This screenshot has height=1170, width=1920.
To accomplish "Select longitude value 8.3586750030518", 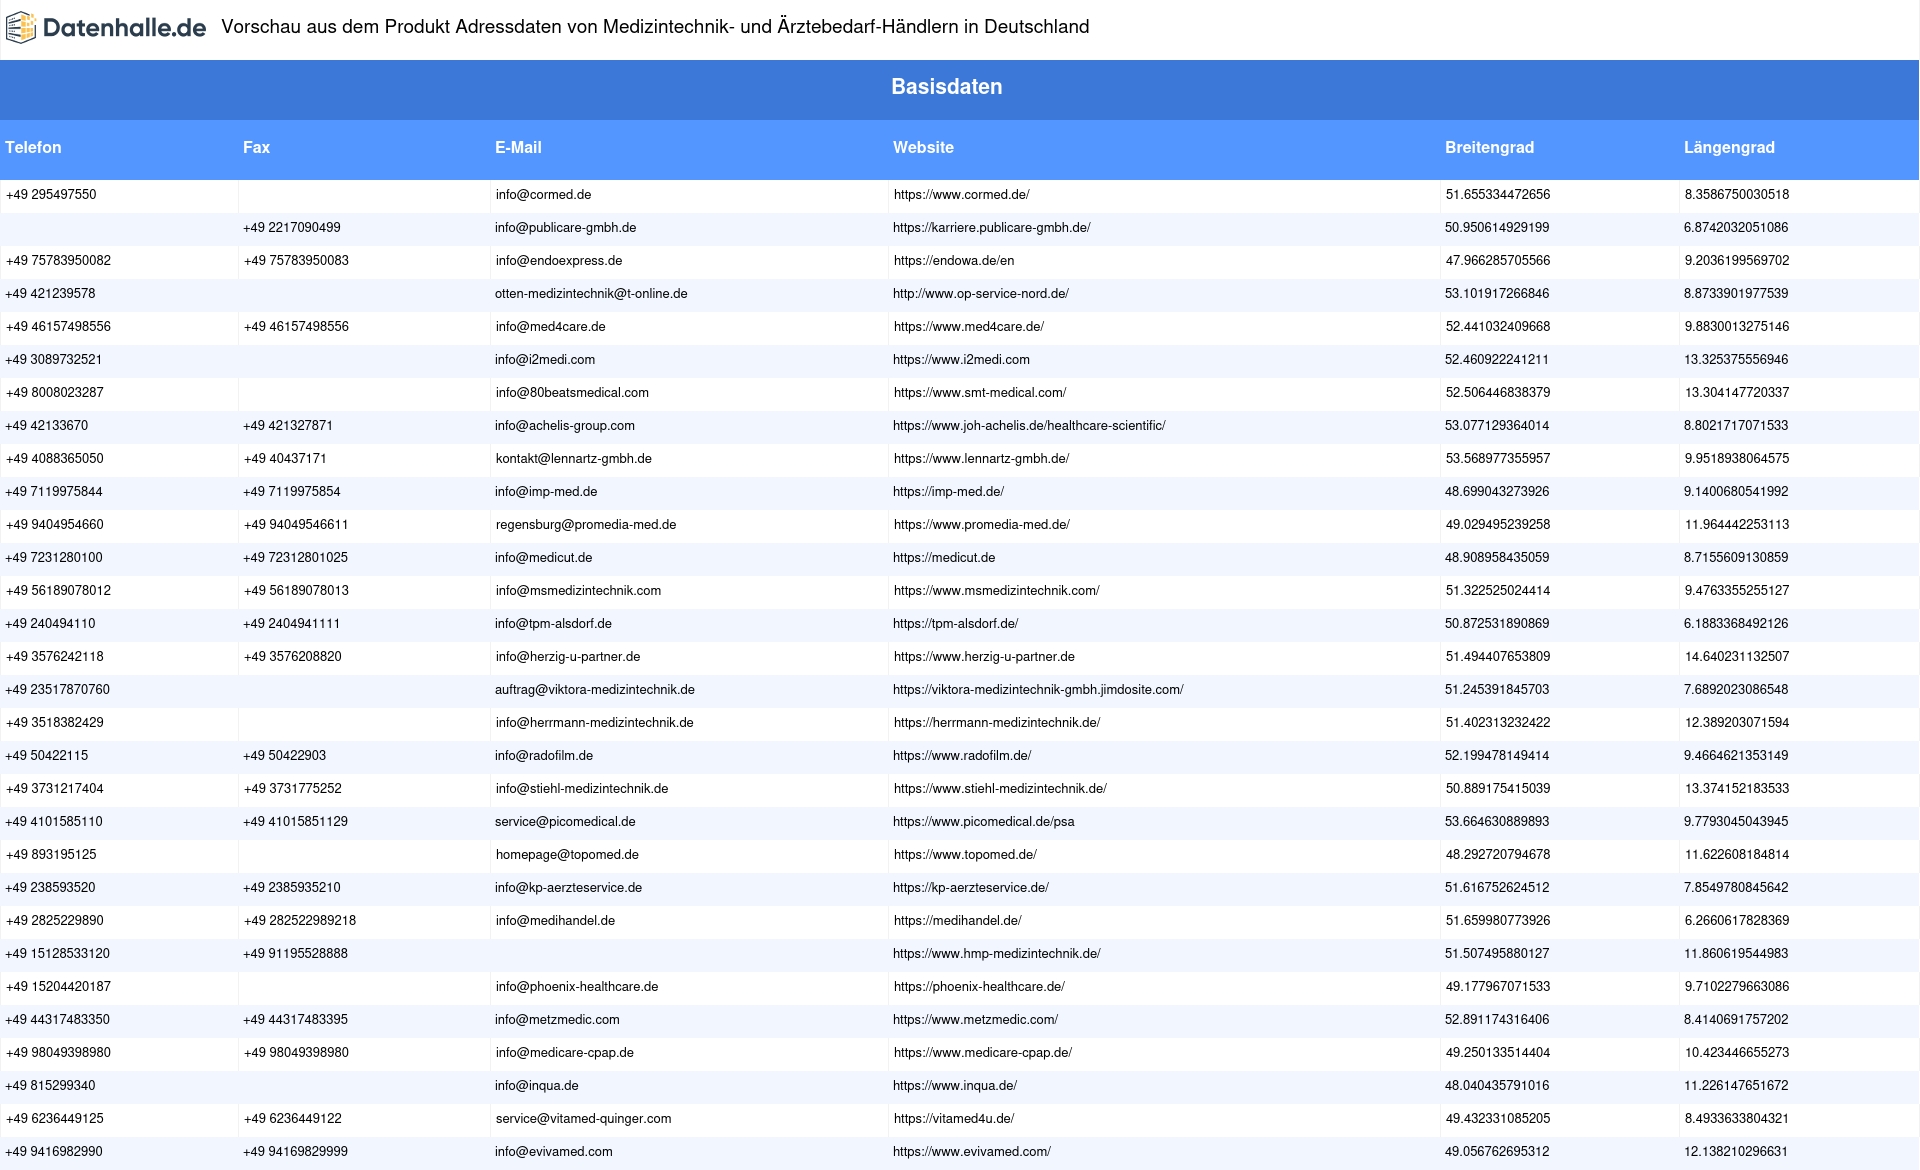I will click(x=1737, y=195).
